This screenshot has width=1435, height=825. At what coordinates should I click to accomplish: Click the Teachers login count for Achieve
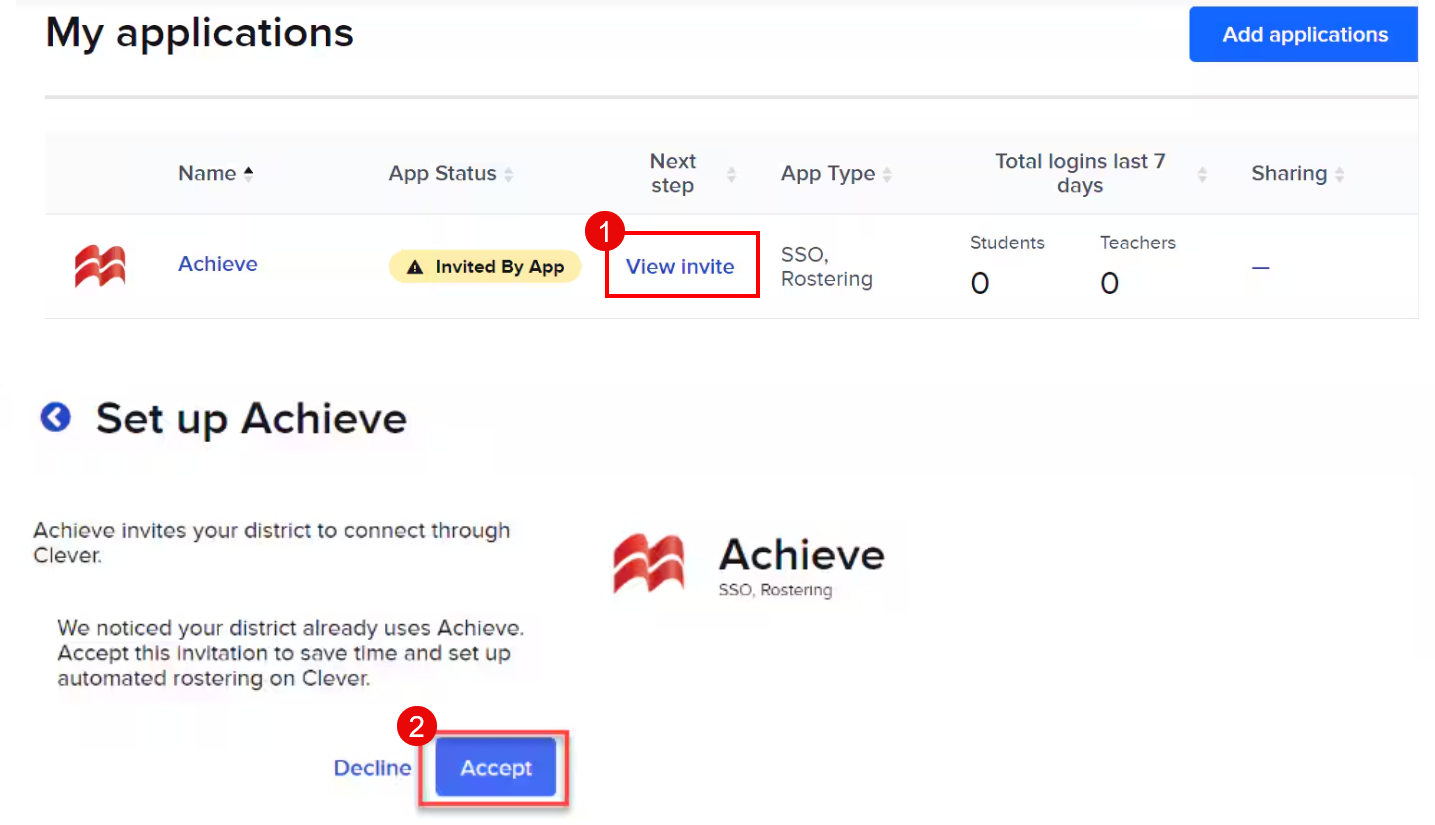click(1109, 282)
